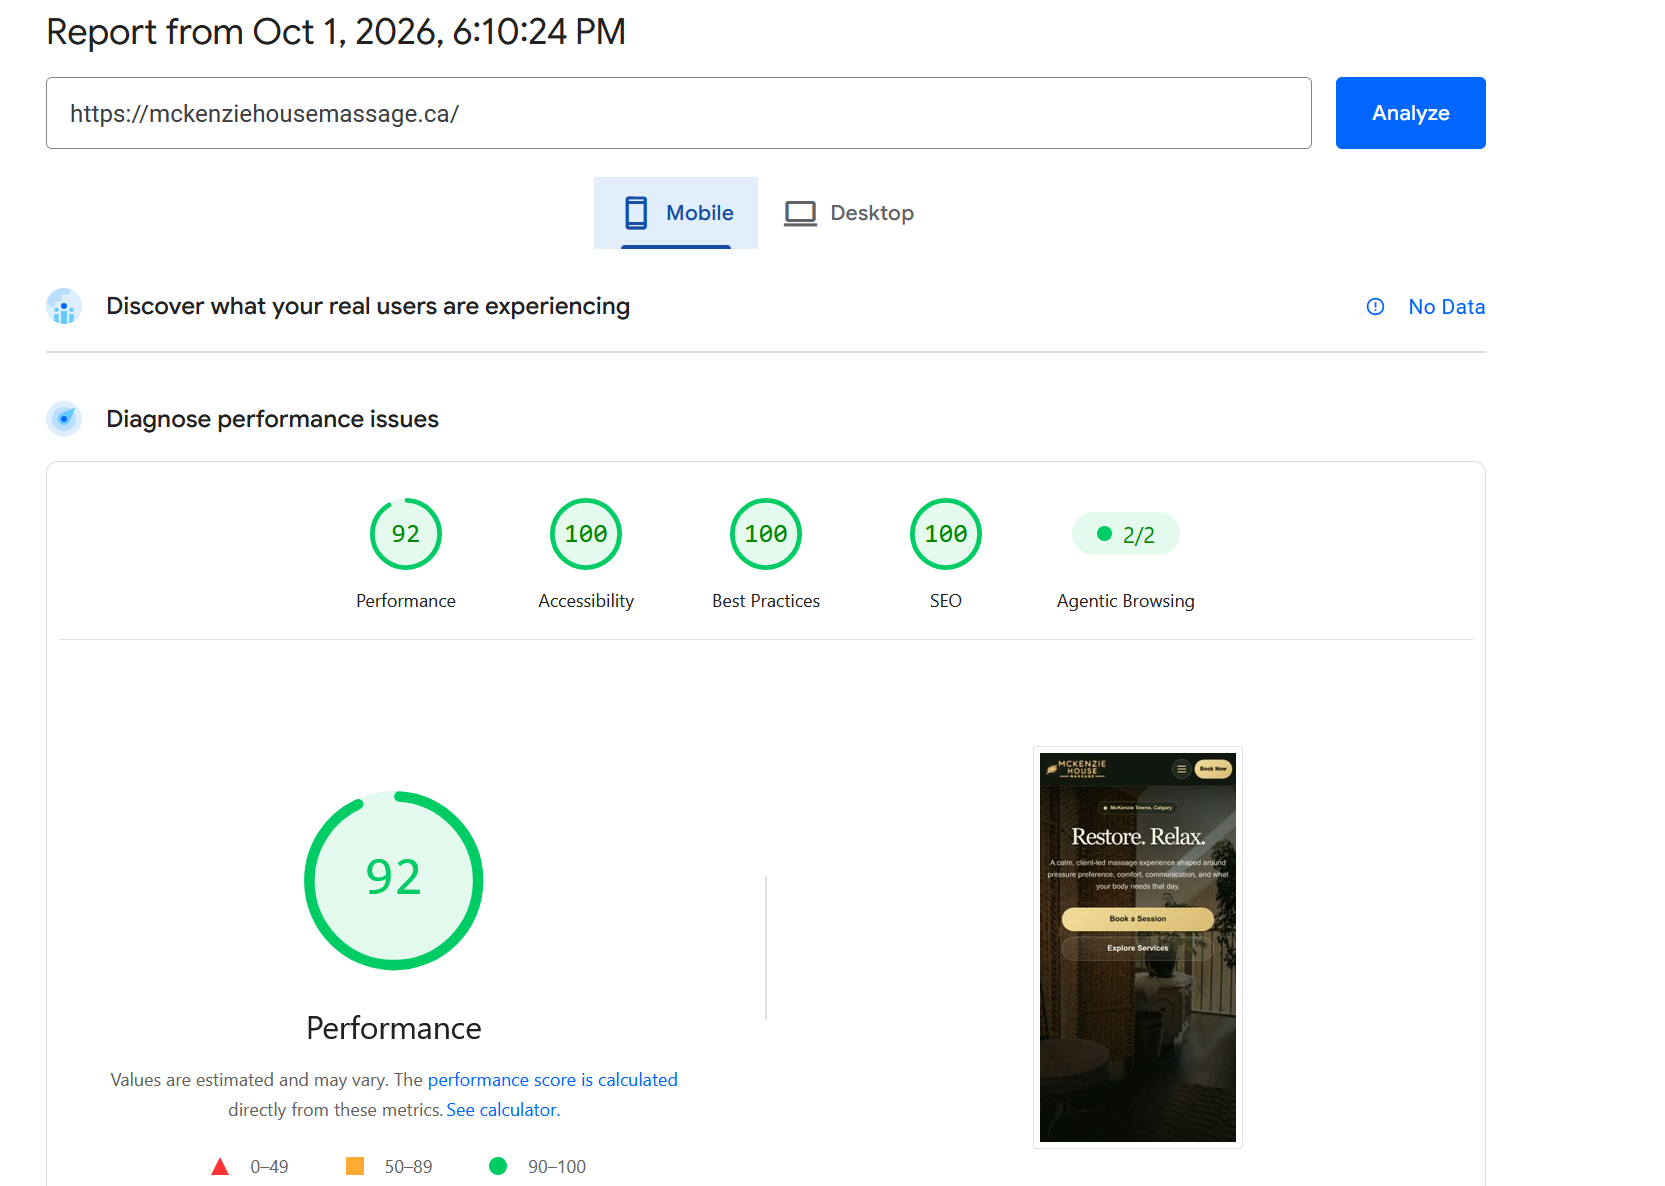The height and width of the screenshot is (1186, 1665).
Task: Click 'Discover what your real users are experiencing'
Action: (x=368, y=306)
